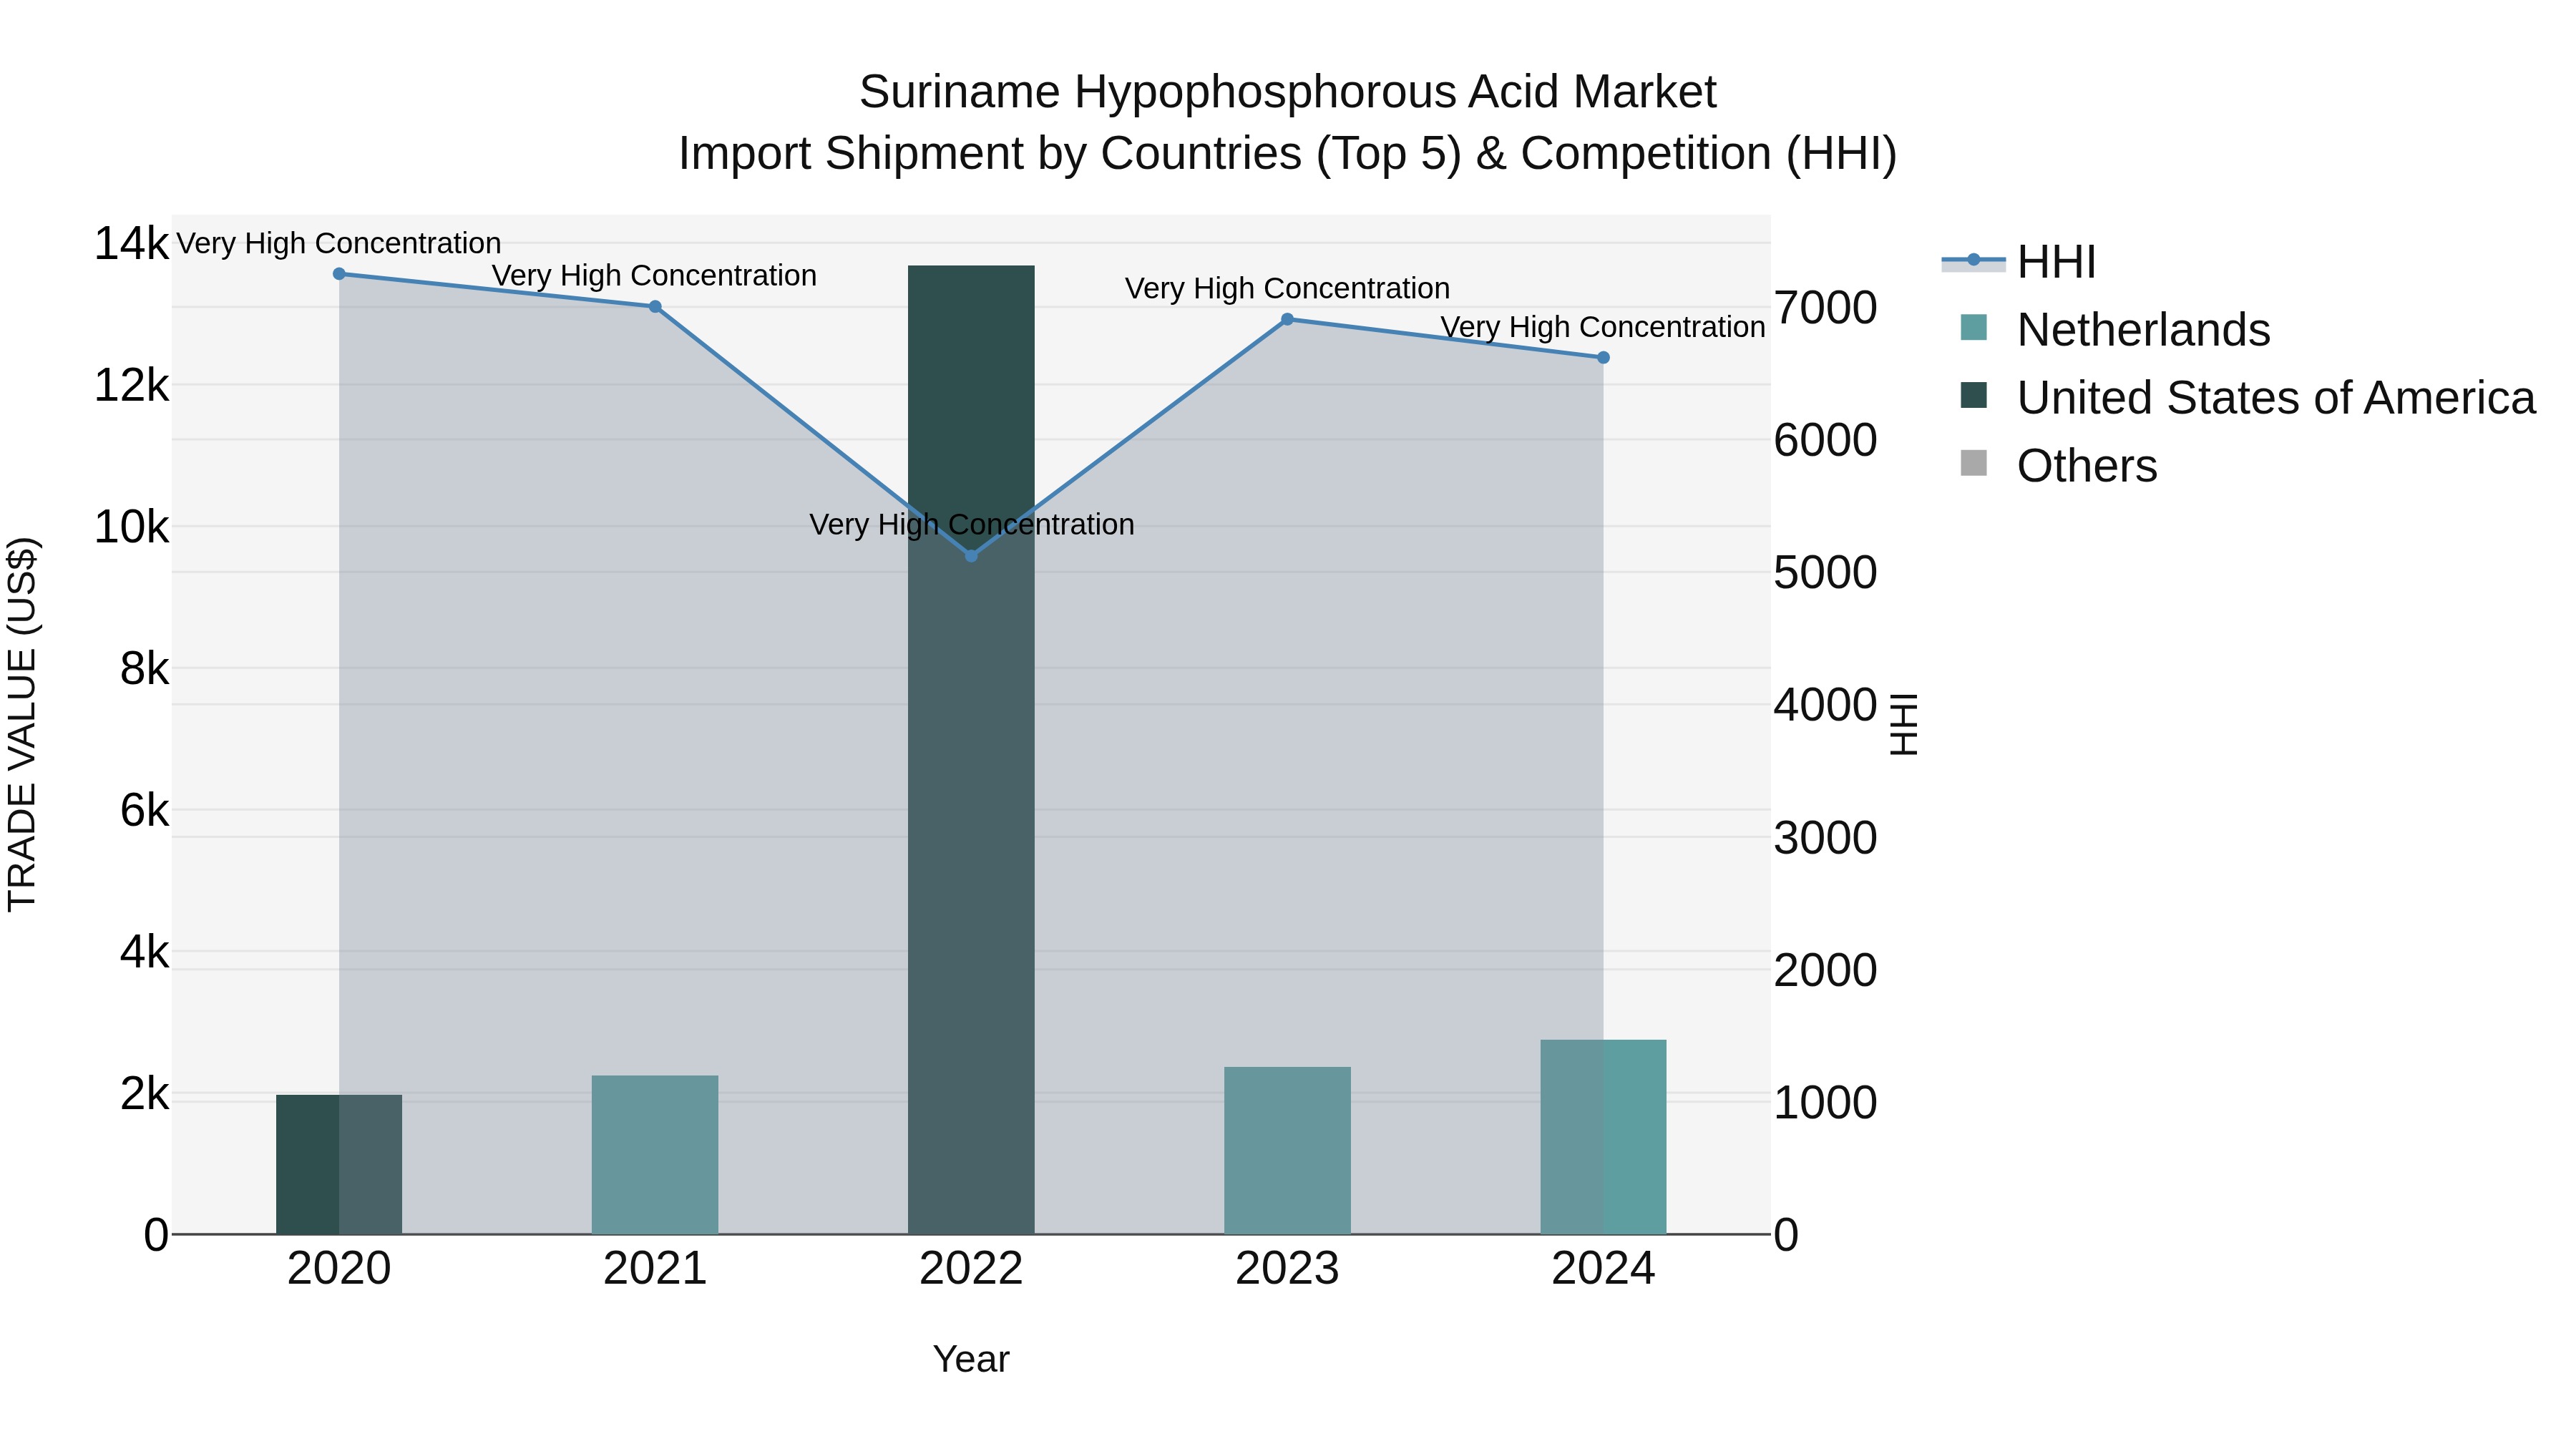Click the 12k left axis tick
The image size is (2576, 1449).
pos(131,385)
